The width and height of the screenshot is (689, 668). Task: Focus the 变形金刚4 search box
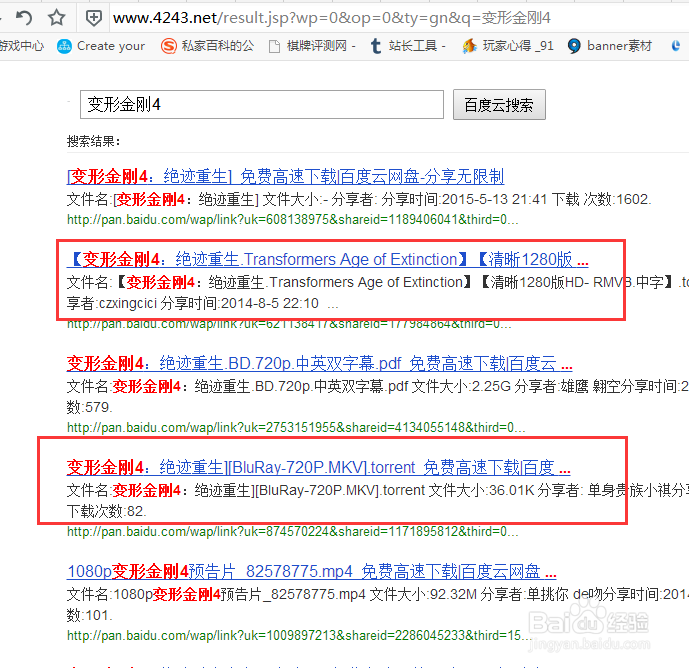[262, 105]
